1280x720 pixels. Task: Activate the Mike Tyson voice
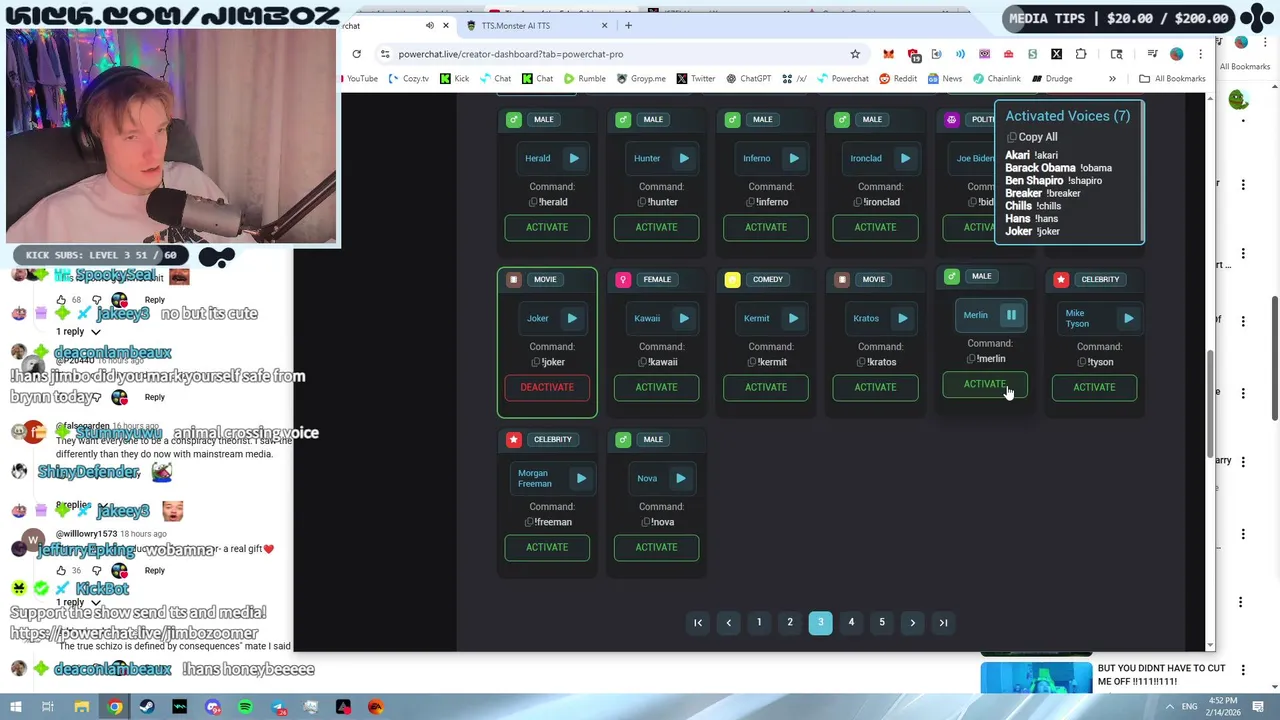[1094, 387]
